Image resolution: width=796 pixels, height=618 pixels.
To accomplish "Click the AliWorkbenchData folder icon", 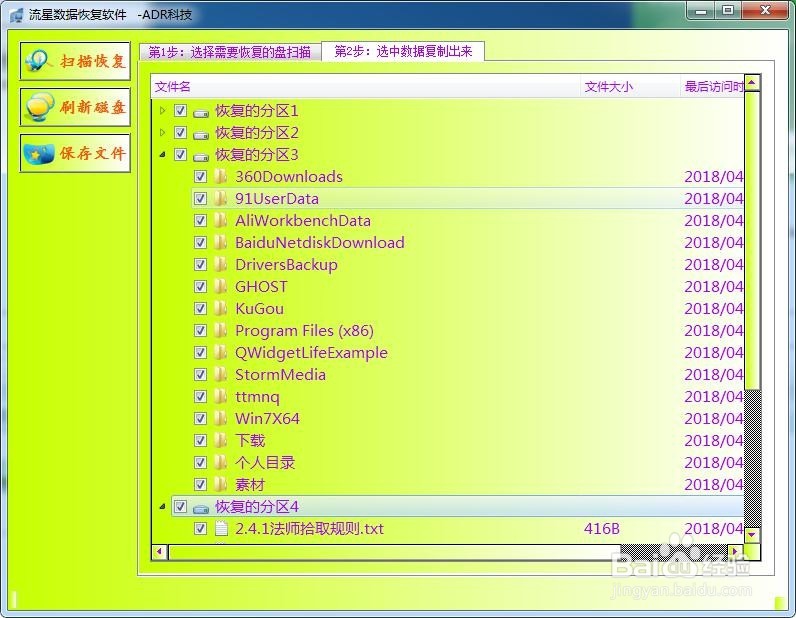I will coord(220,220).
